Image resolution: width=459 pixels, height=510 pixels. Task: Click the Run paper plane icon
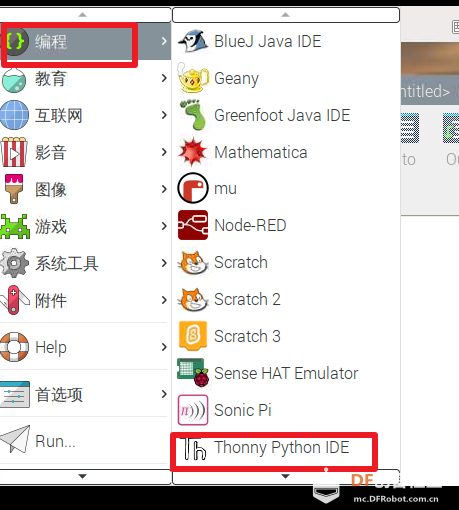pyautogui.click(x=15, y=439)
